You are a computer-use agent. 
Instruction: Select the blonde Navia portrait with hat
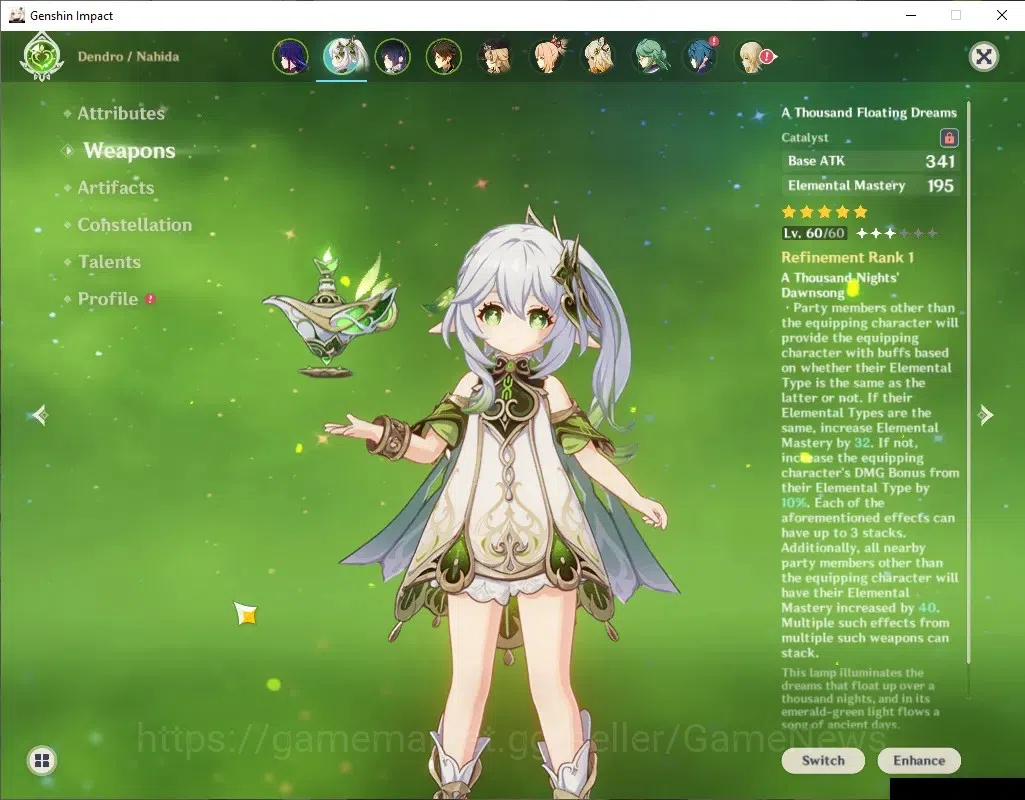point(496,57)
